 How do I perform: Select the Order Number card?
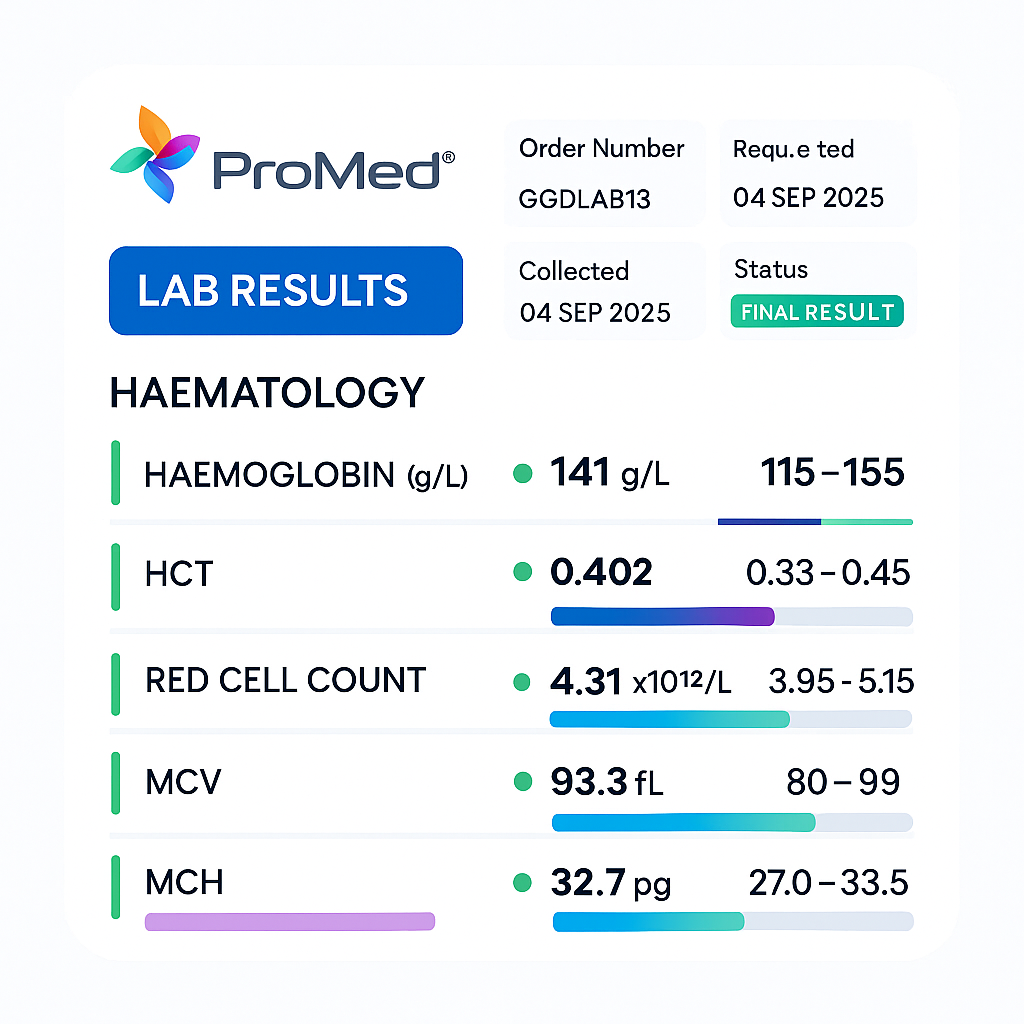pos(603,174)
